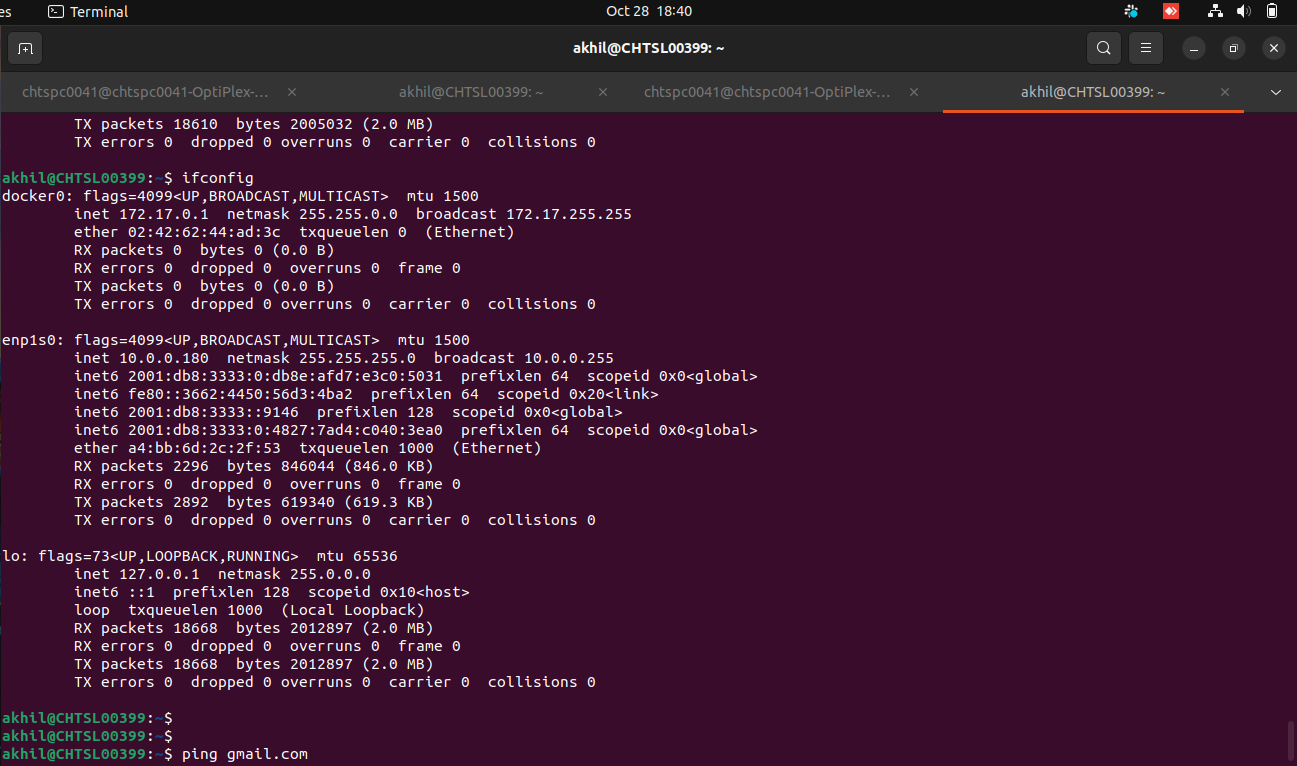
Task: Select the third tab, chtspc0041 OptiPlex
Action: (767, 92)
